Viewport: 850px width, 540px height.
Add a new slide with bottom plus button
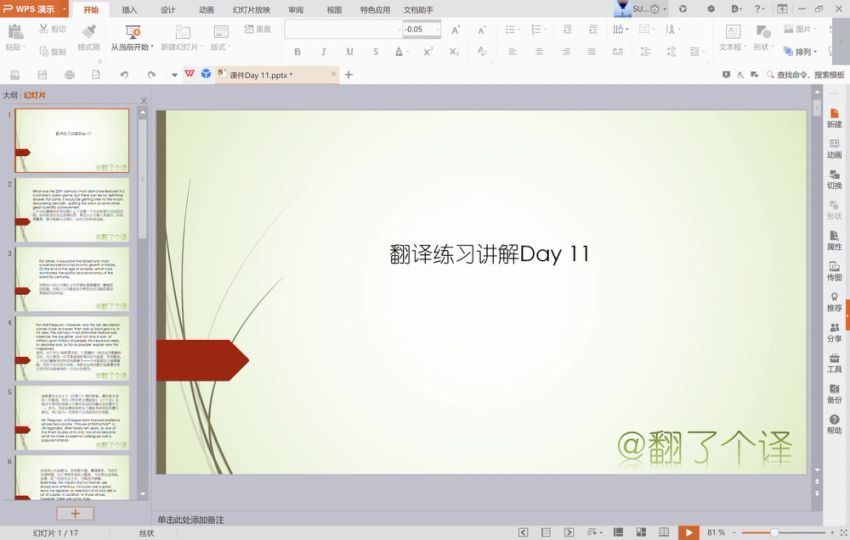75,513
